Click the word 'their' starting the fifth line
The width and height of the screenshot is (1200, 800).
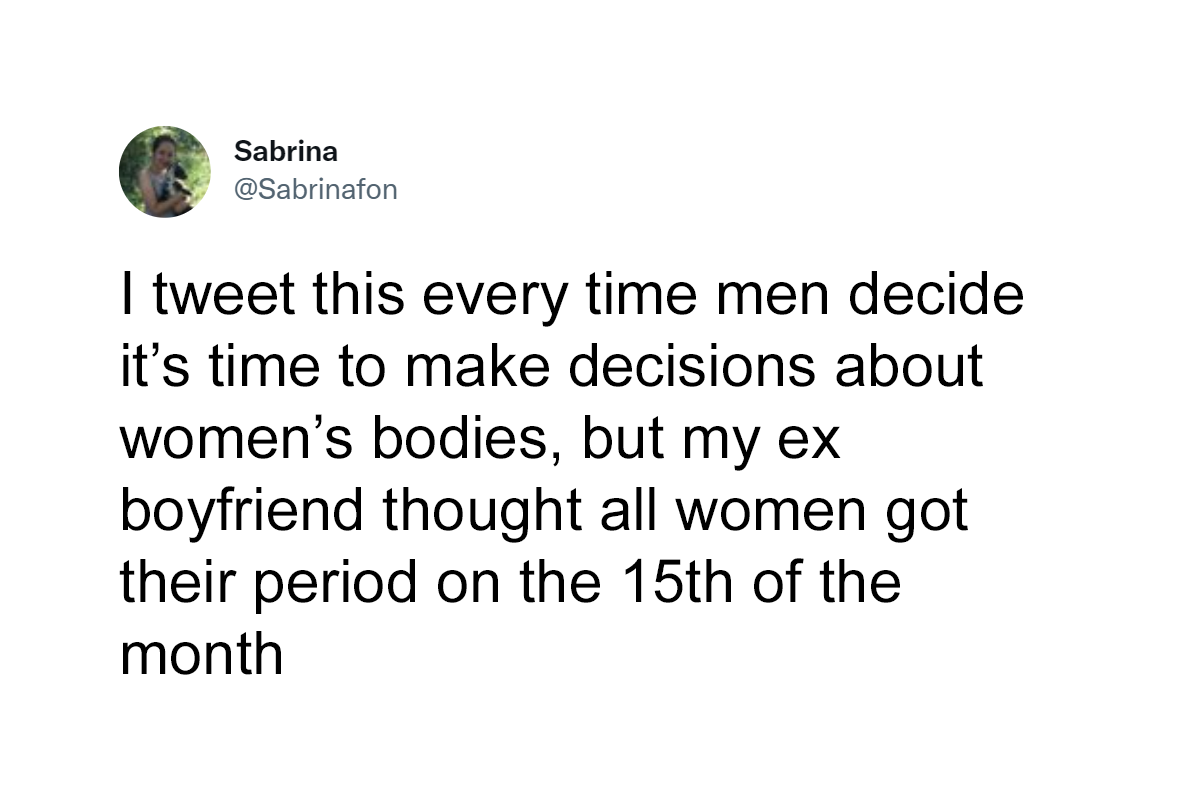(x=172, y=583)
